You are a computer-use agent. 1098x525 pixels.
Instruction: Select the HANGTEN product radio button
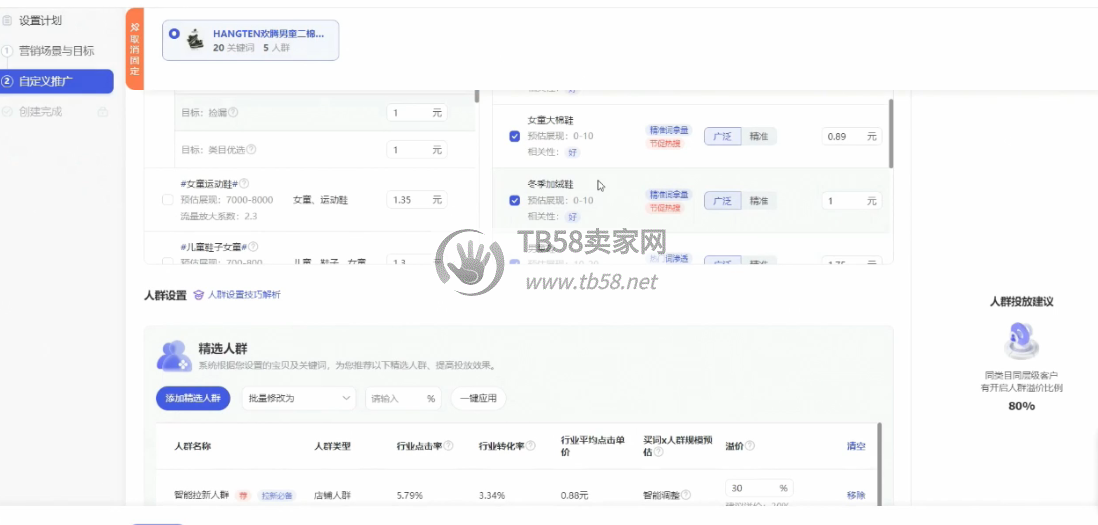pos(175,34)
